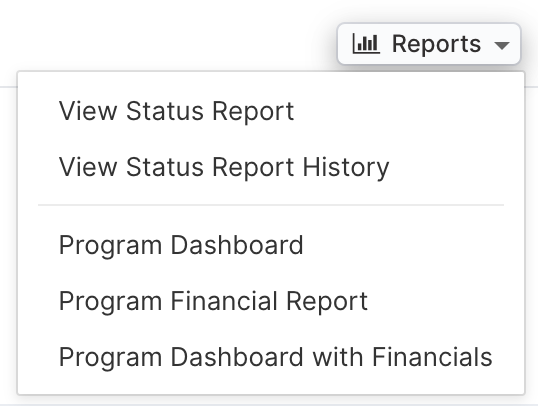This screenshot has height=406, width=538.
Task: Select Program Dashboard with Financials
Action: [271, 357]
